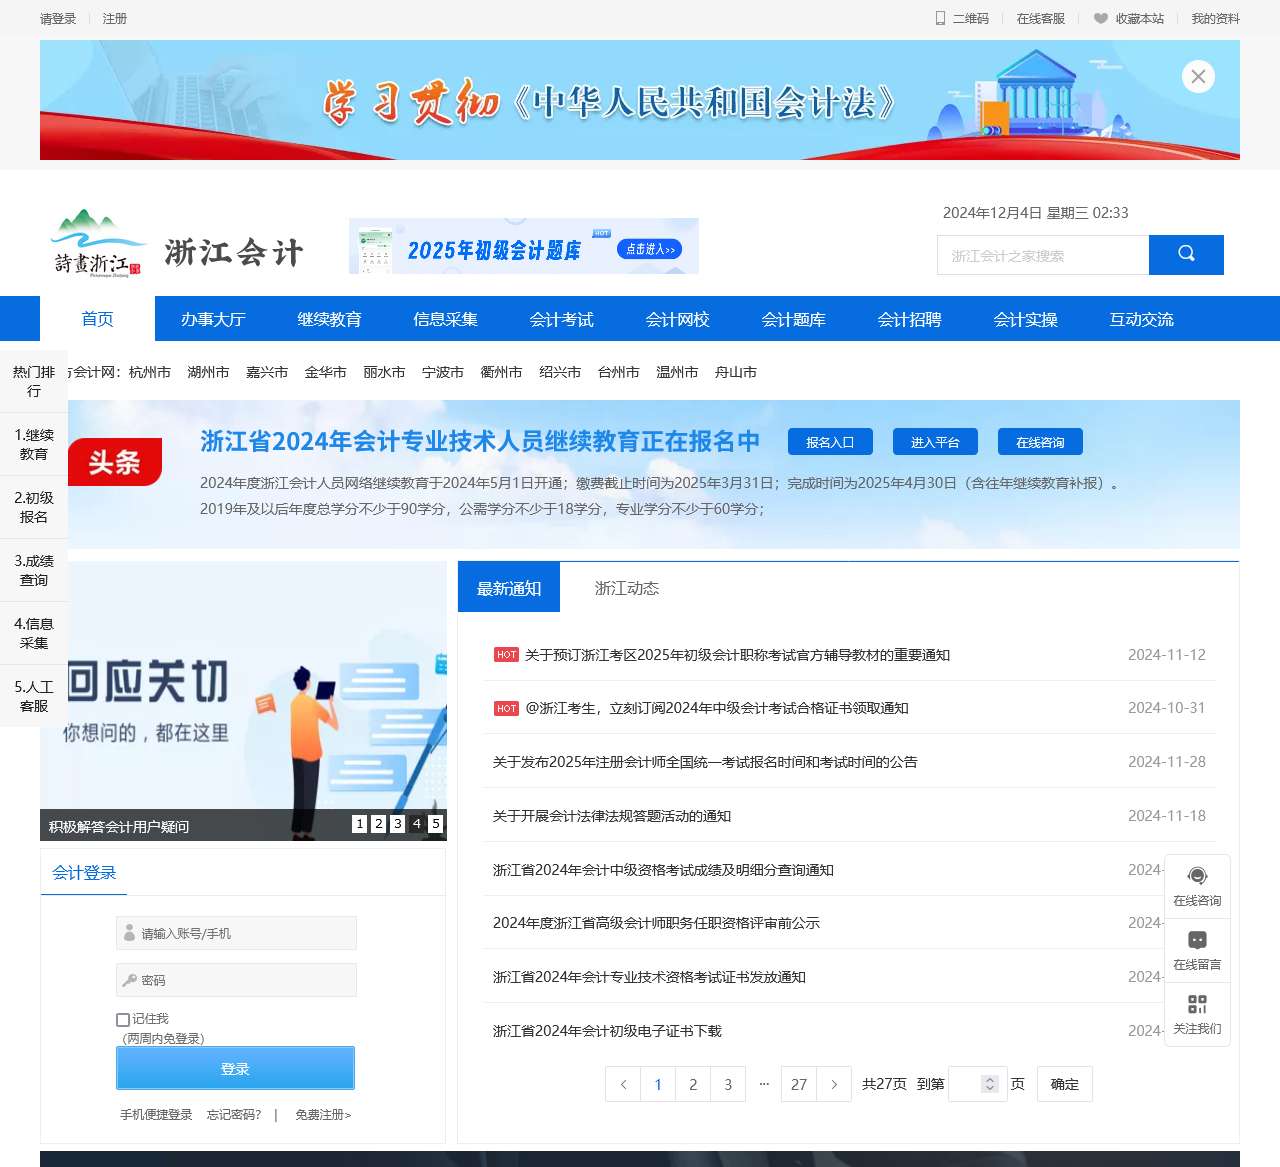Open 在线留言 message icon
Viewport: 1280px width, 1167px height.
pos(1197,940)
